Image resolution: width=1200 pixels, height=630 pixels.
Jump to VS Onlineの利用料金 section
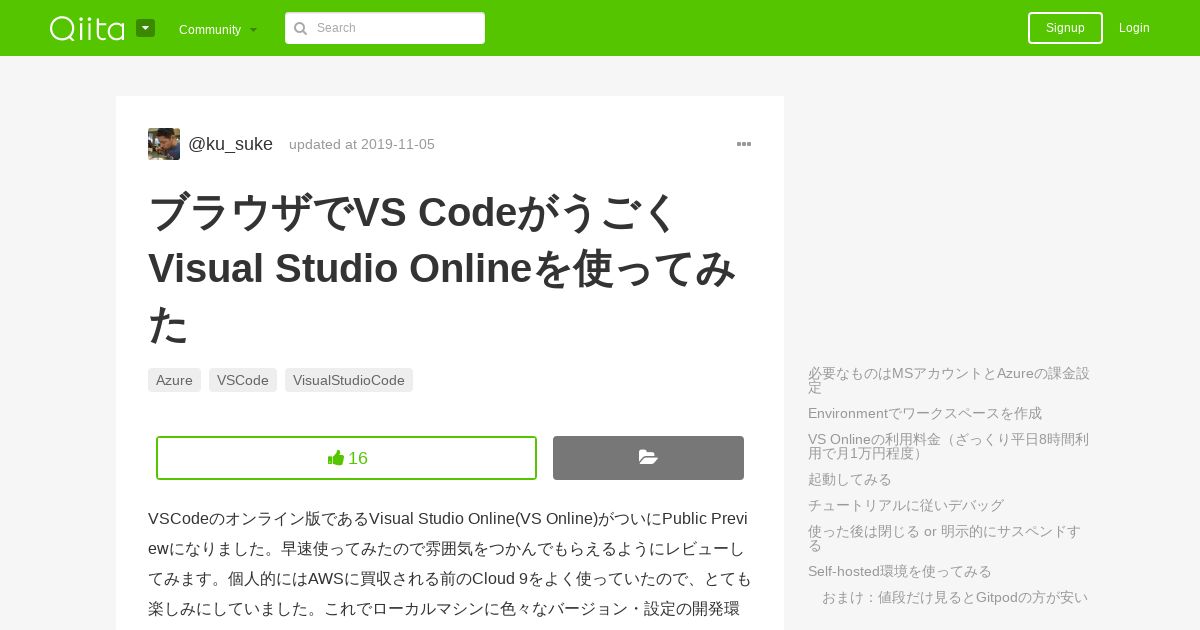pyautogui.click(x=949, y=446)
